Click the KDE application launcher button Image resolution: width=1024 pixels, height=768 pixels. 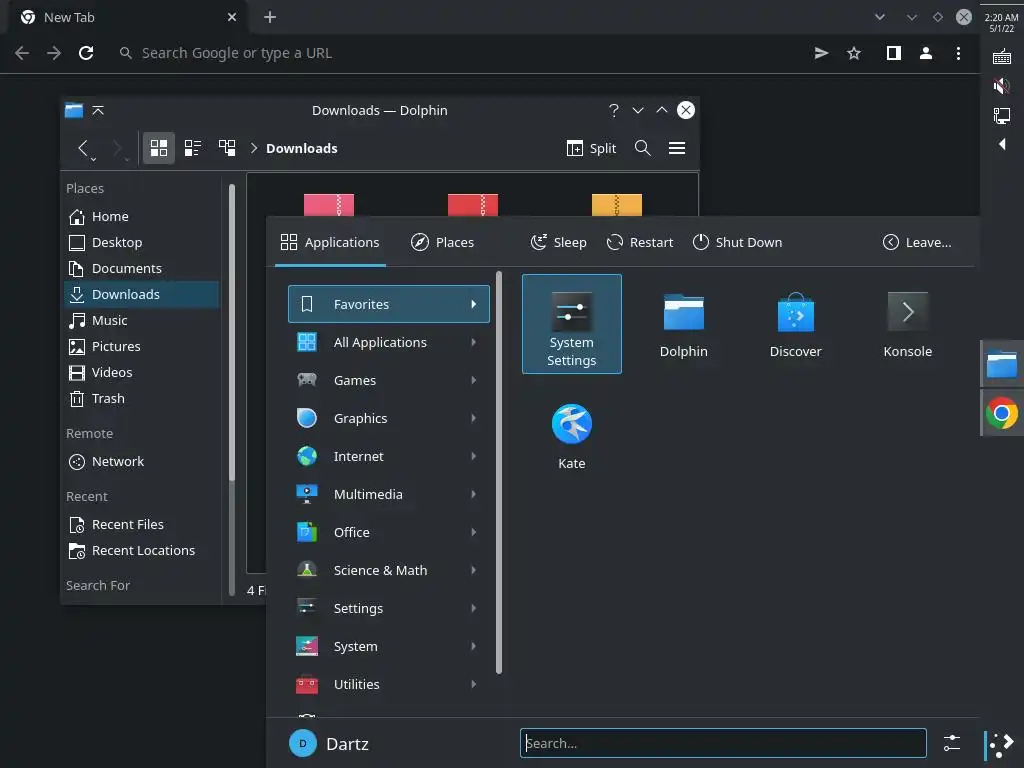(x=1001, y=744)
